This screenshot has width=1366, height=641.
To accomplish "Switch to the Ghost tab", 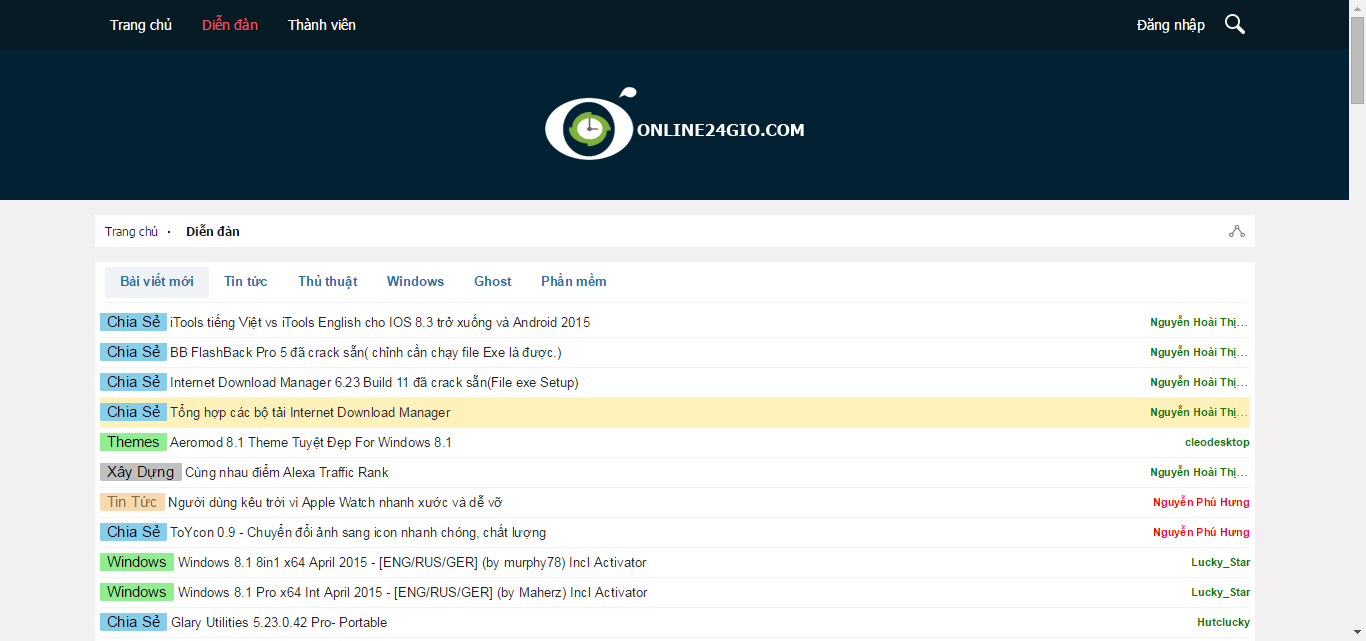I will [x=492, y=281].
